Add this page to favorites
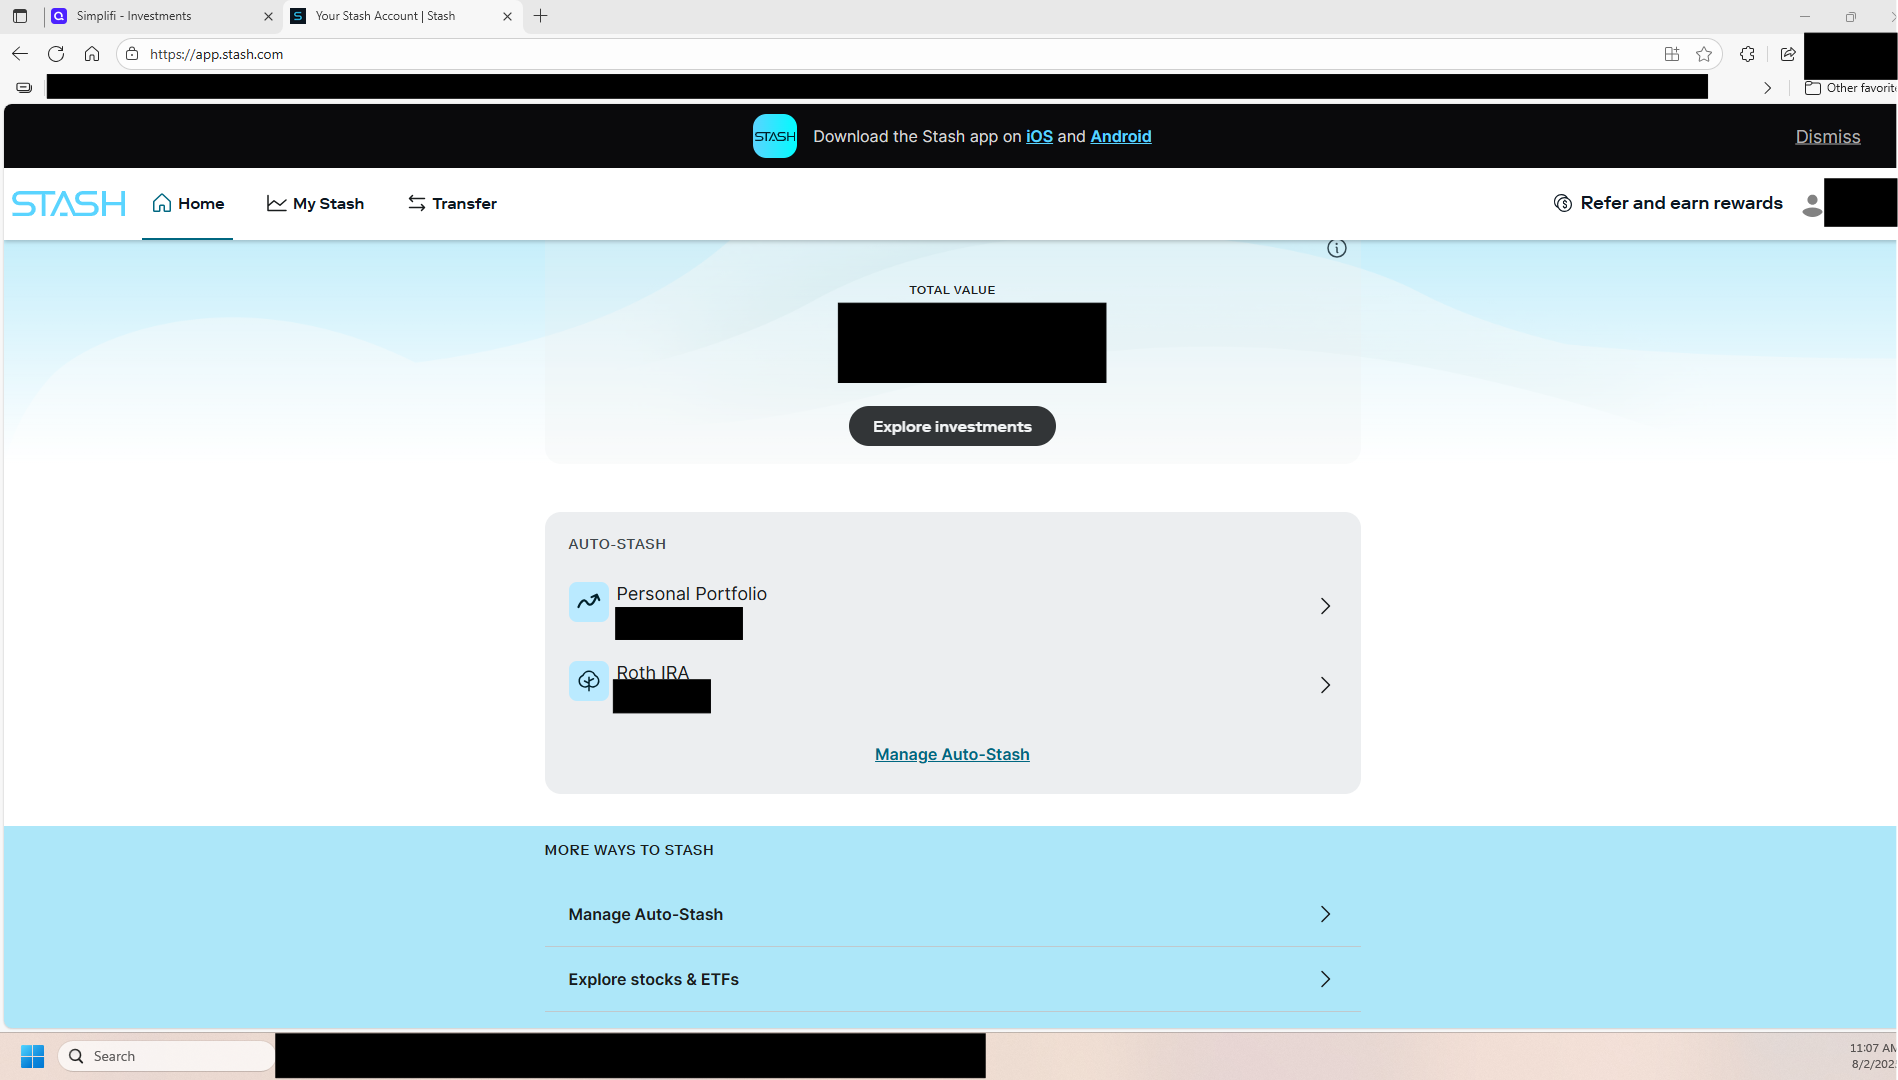The height and width of the screenshot is (1080, 1898). pyautogui.click(x=1704, y=54)
